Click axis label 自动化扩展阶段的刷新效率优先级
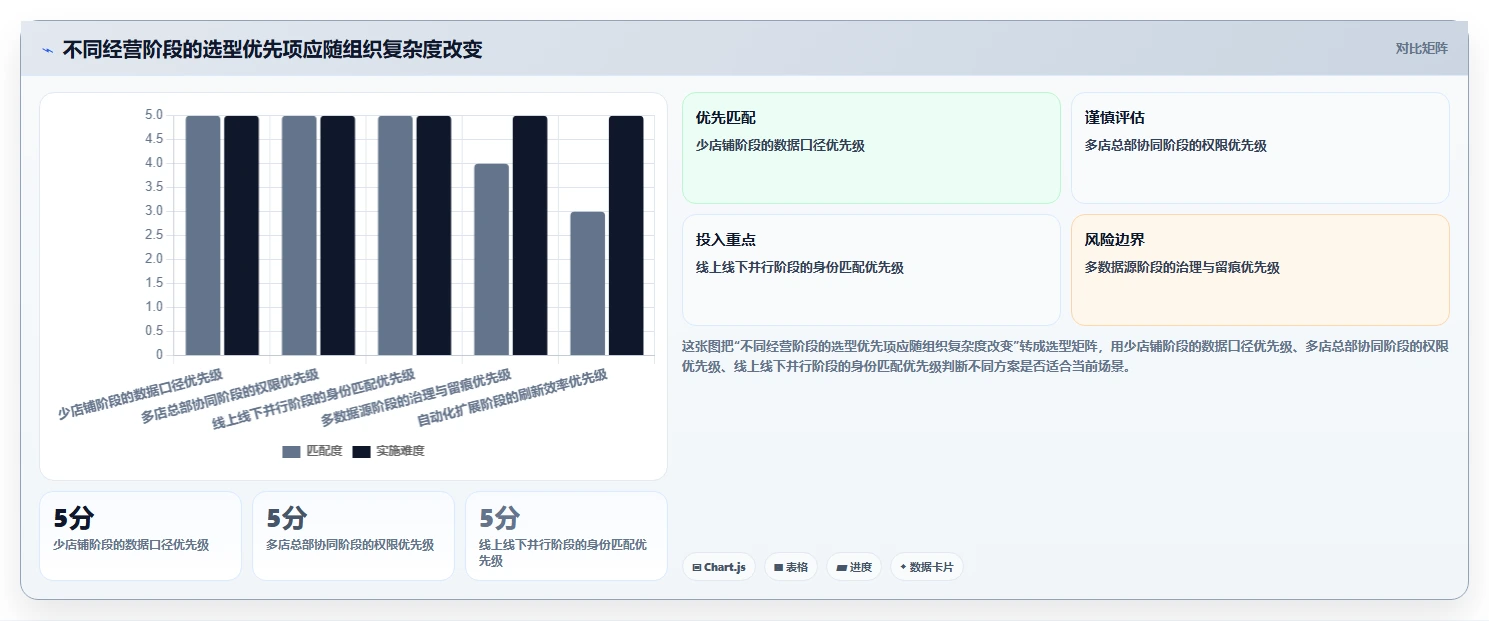This screenshot has width=1489, height=621. click(x=513, y=397)
